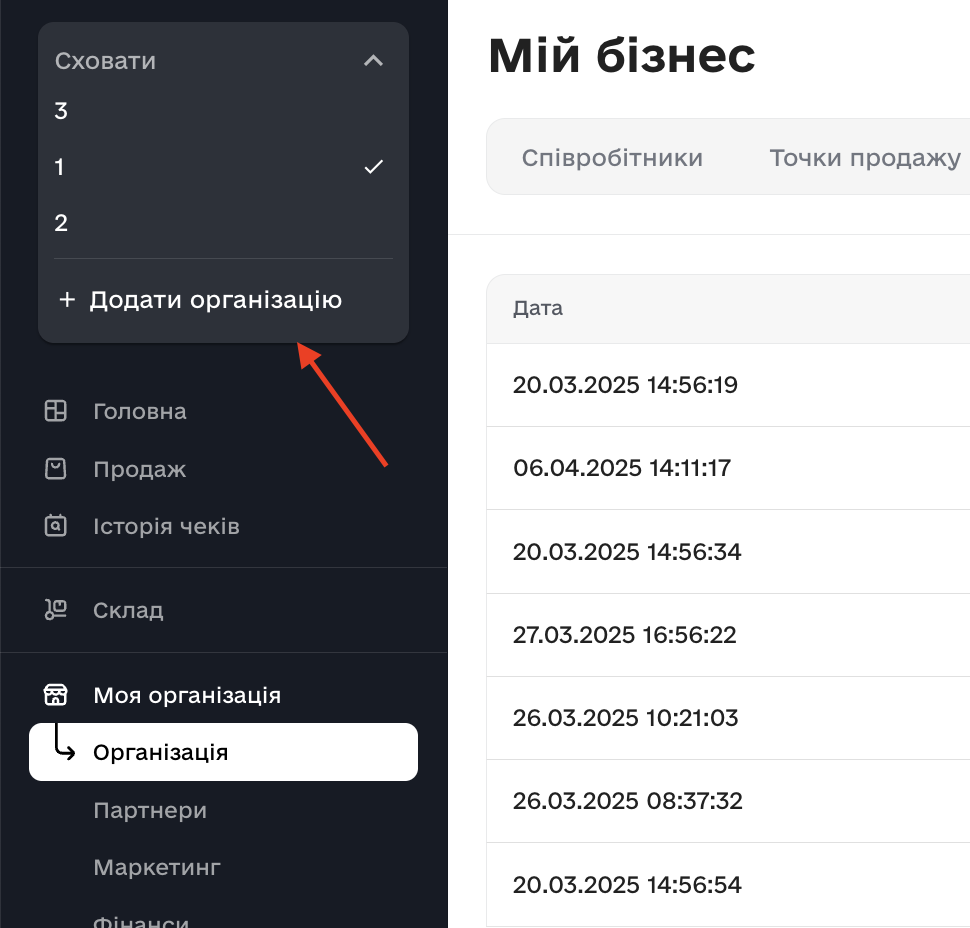Click the Моя організація store icon
This screenshot has height=928, width=970.
click(56, 694)
